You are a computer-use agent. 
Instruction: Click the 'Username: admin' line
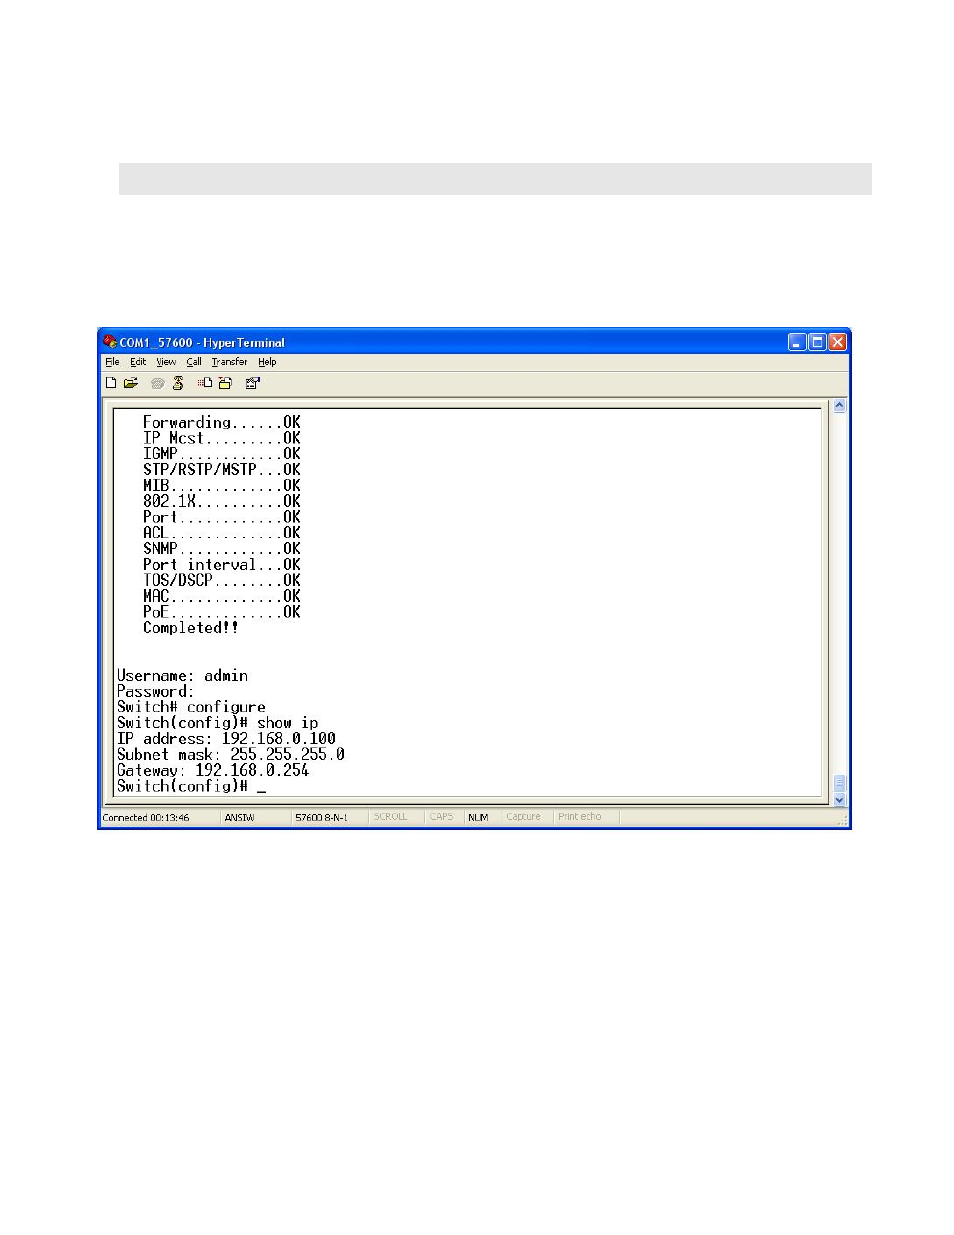182,676
